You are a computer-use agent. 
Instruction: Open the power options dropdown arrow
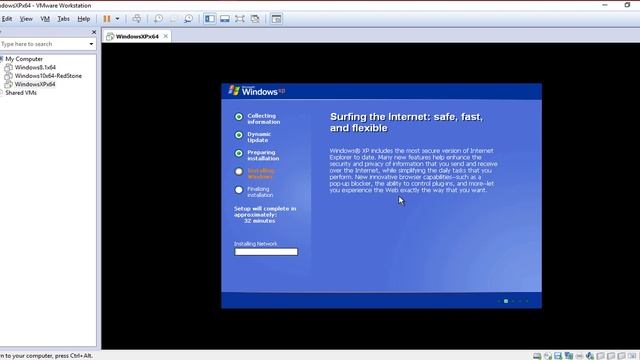[x=117, y=19]
